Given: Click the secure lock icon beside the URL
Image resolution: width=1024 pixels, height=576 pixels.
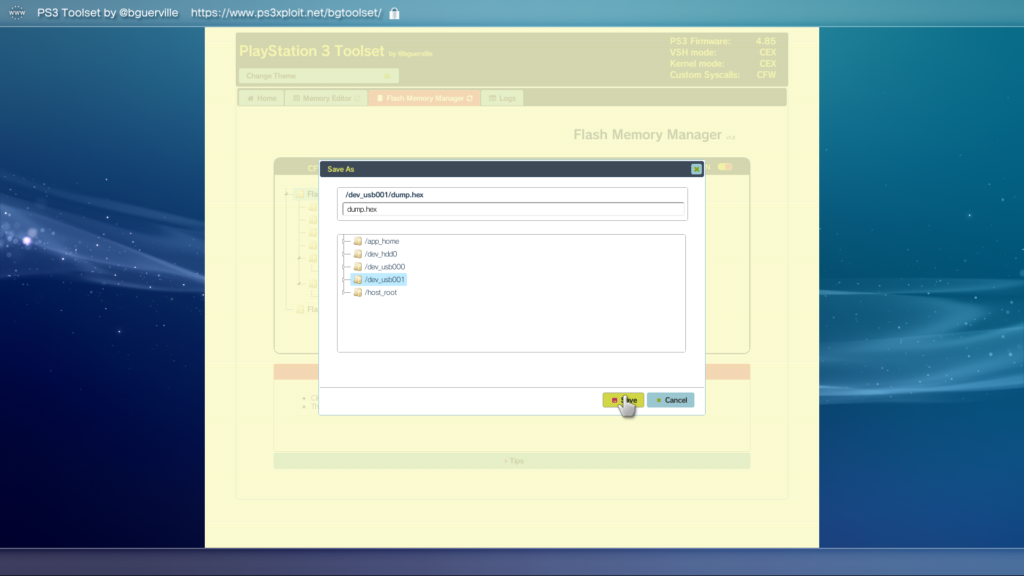Looking at the screenshot, I should 394,13.
